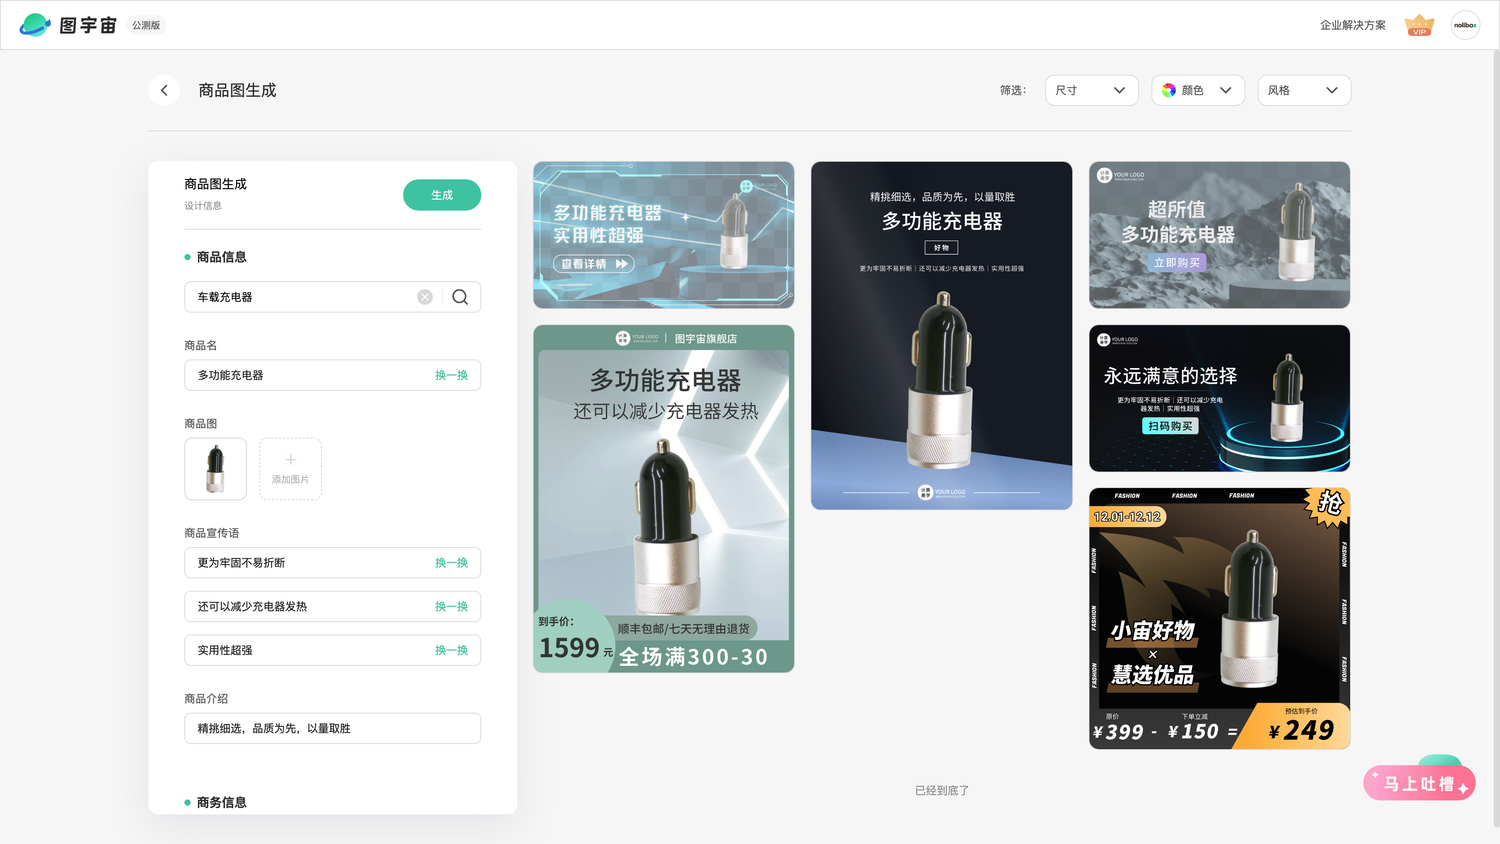Viewport: 1500px width, 844px height.
Task: Click the green 生成 button
Action: 442,195
